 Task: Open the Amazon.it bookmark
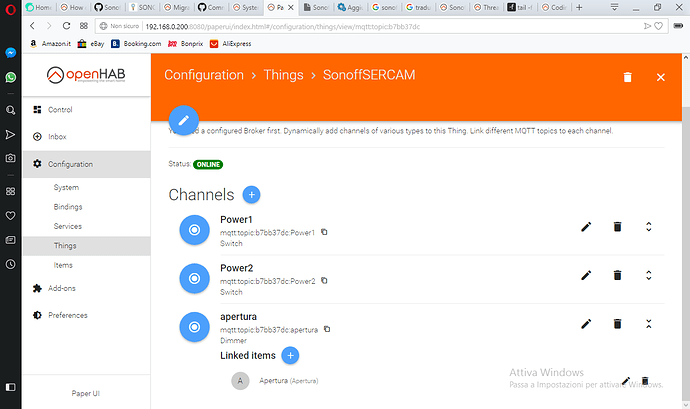pos(51,44)
